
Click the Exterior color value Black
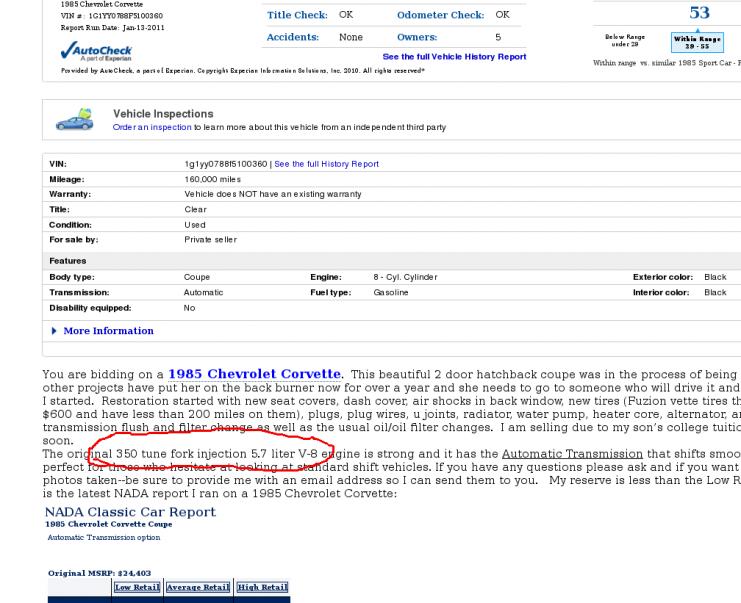715,277
